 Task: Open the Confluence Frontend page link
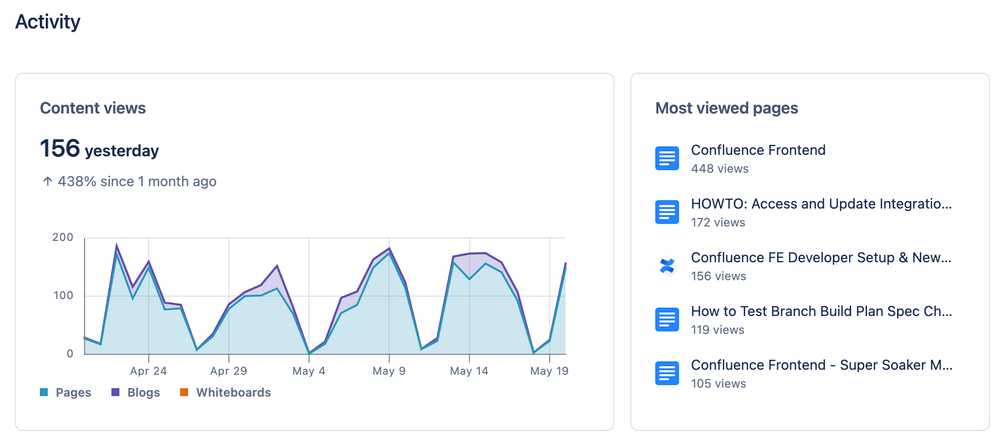point(758,150)
